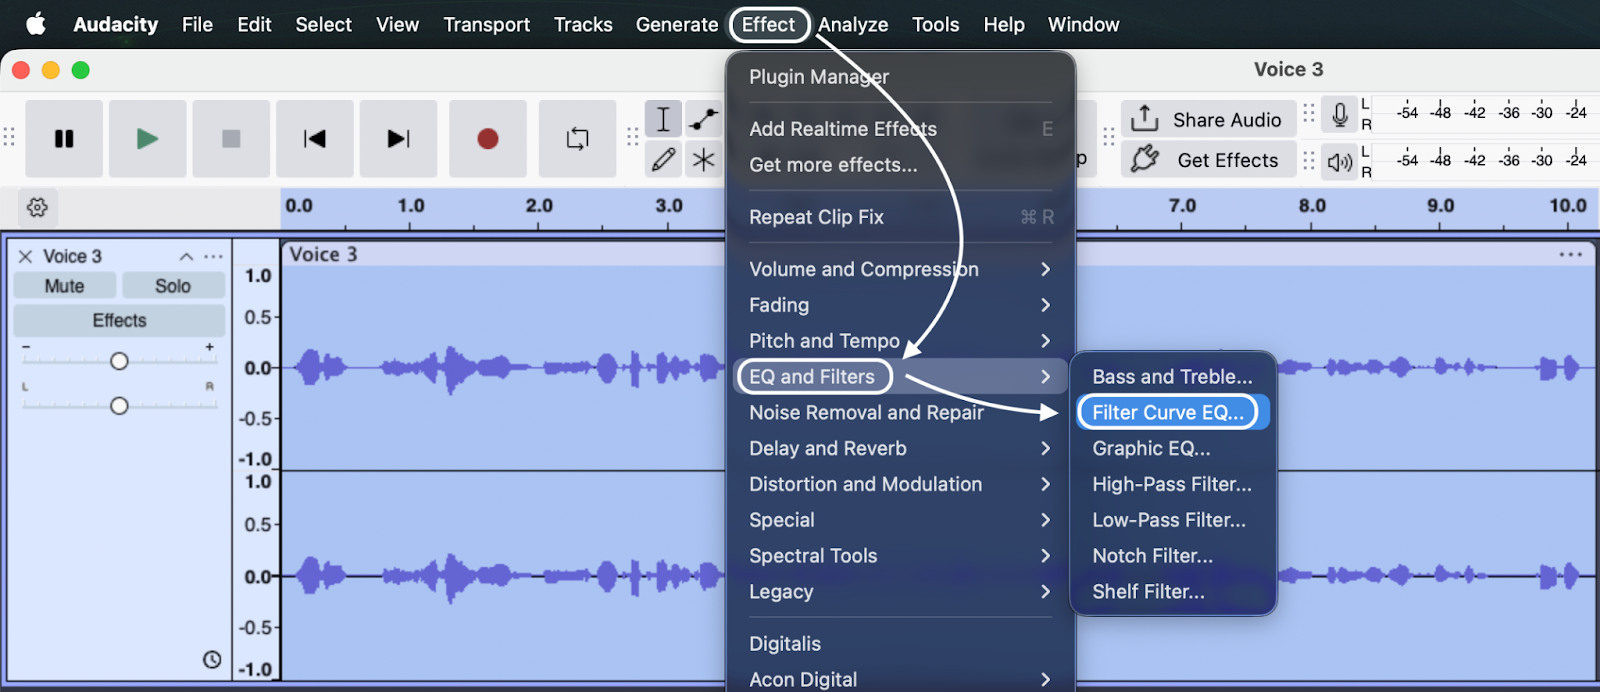This screenshot has width=1600, height=692.
Task: Open timeline options gear icon
Action: coord(37,207)
